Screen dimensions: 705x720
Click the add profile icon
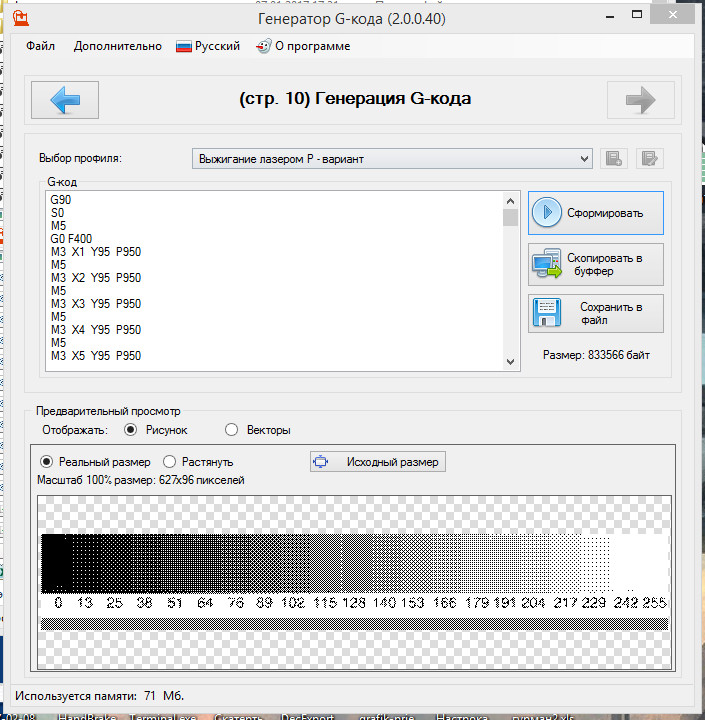(614, 159)
